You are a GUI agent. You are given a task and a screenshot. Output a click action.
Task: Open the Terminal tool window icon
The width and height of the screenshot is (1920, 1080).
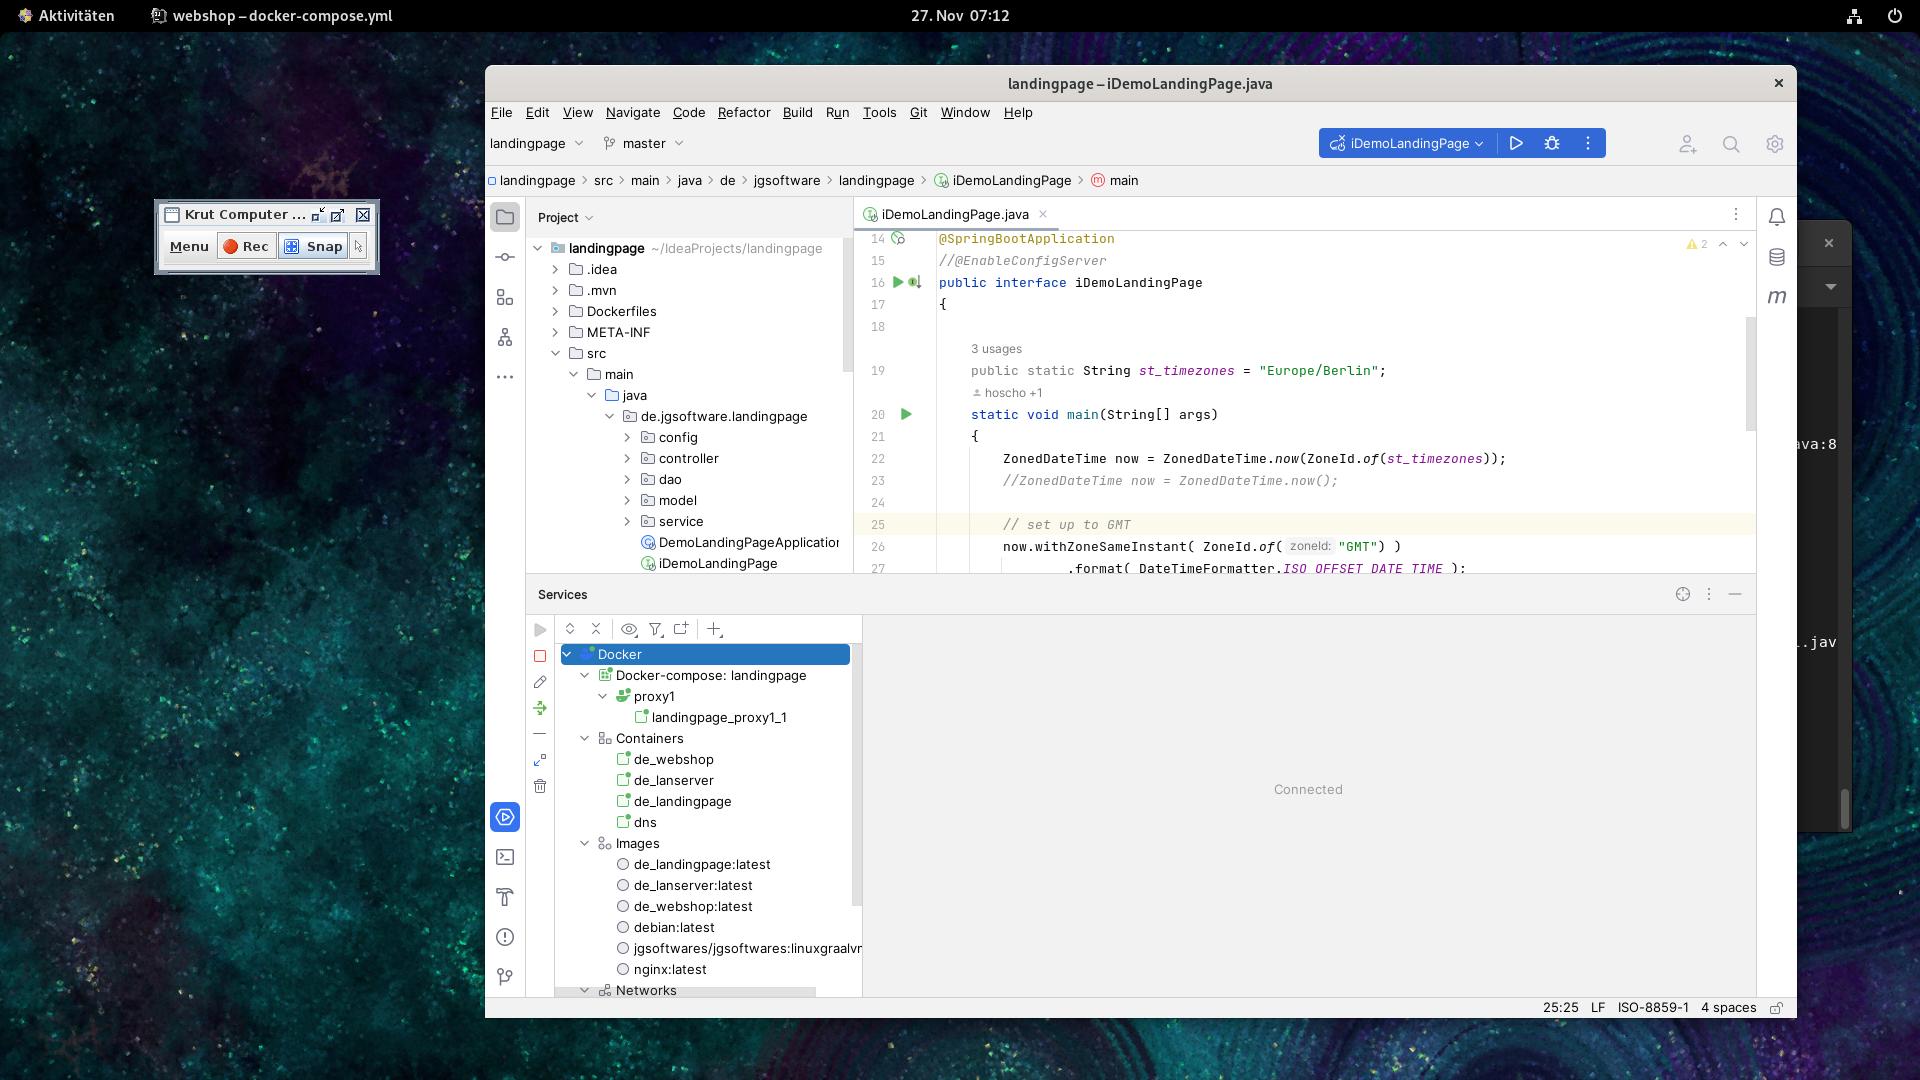pyautogui.click(x=505, y=857)
